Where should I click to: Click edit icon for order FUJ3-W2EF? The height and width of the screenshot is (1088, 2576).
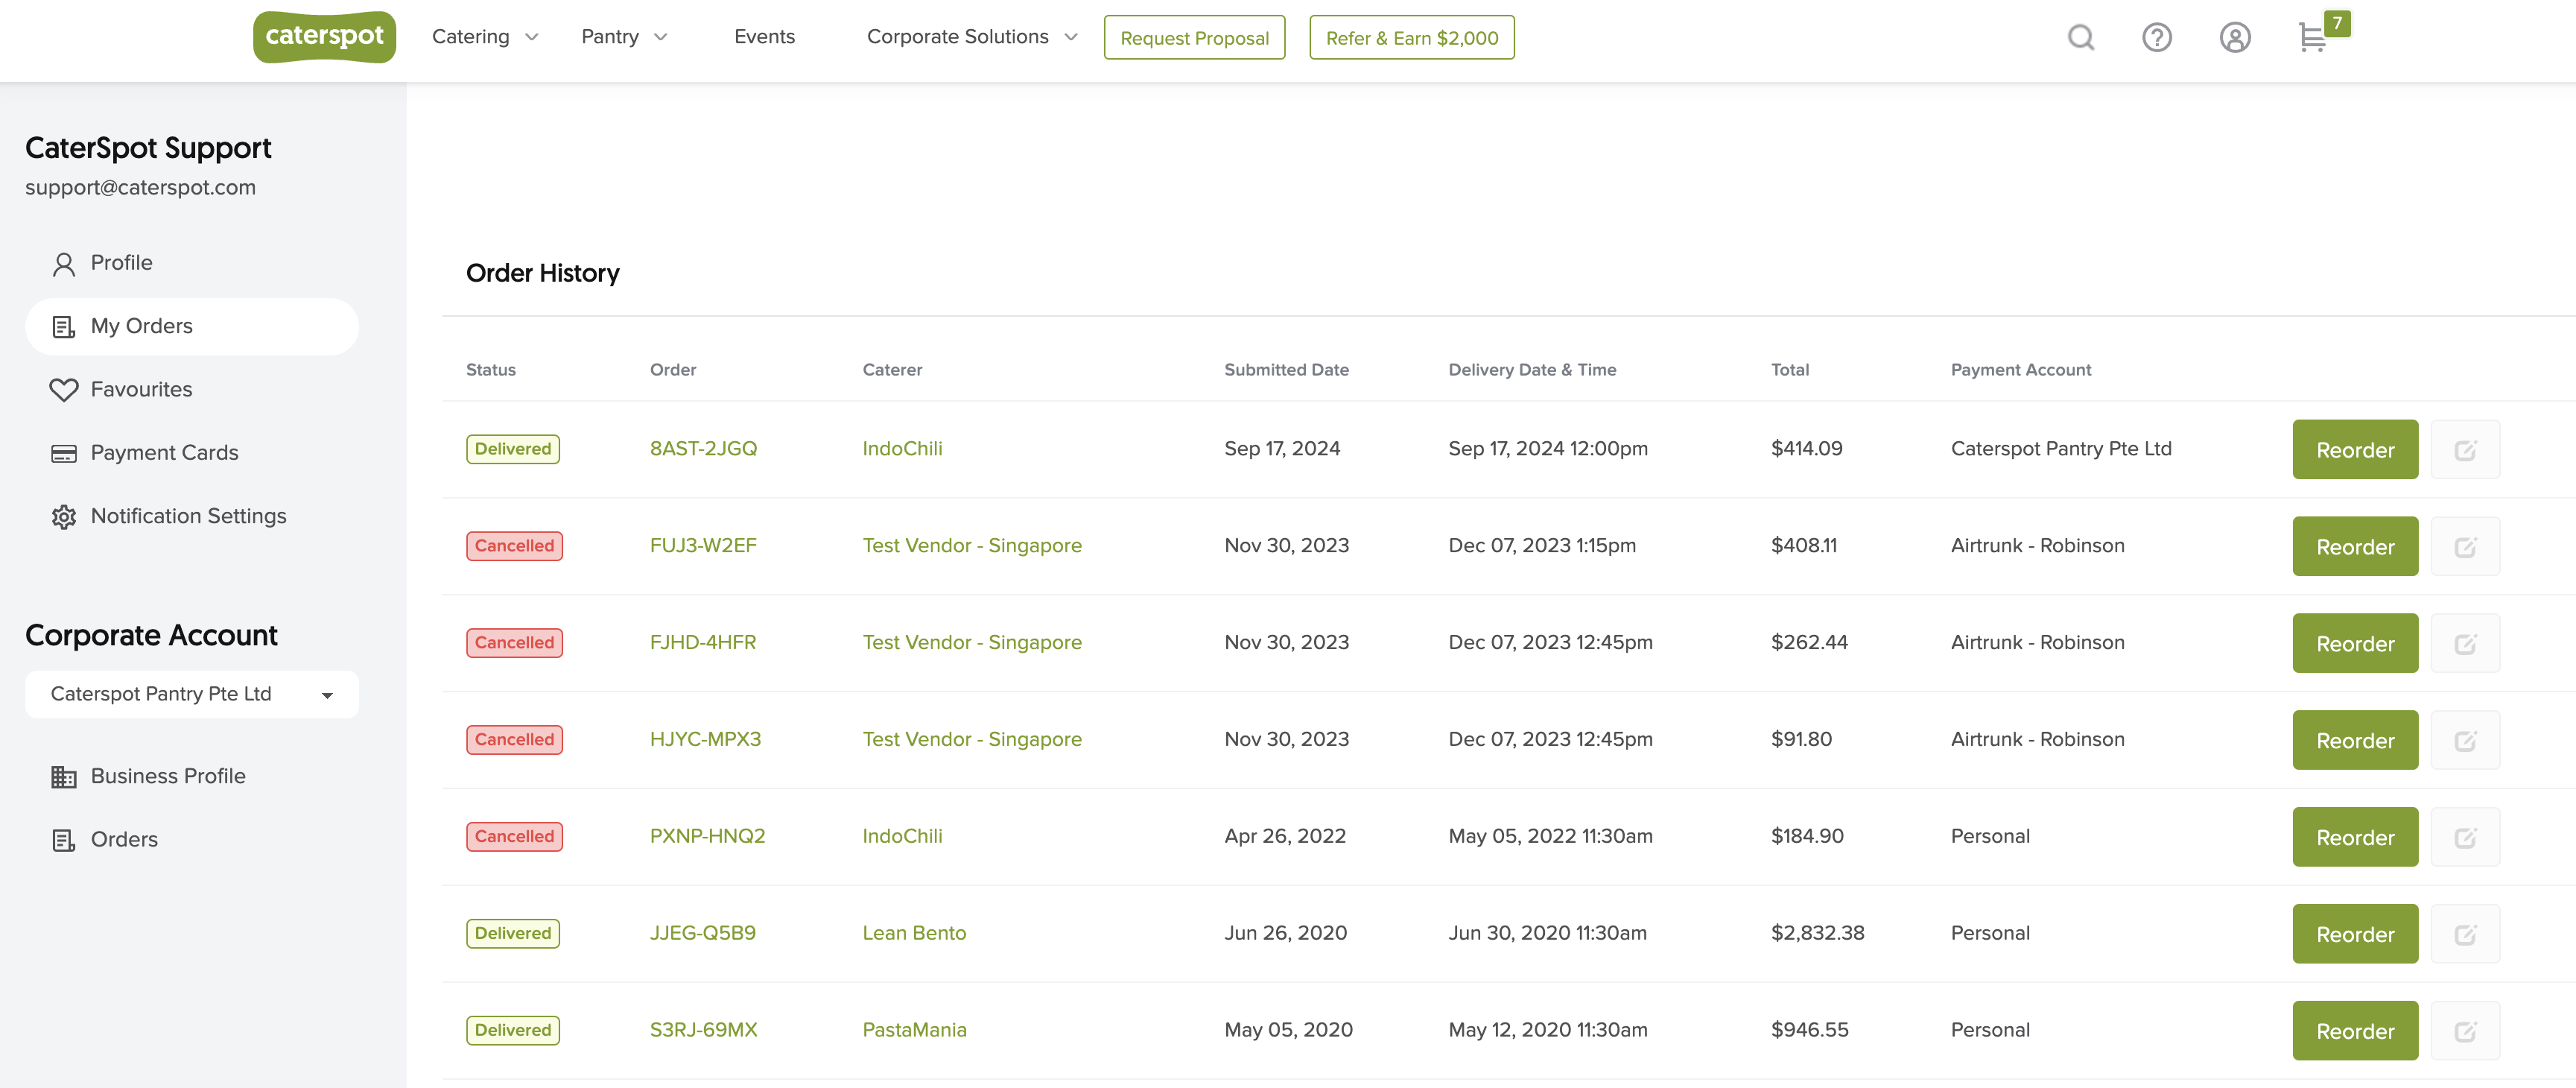tap(2465, 546)
